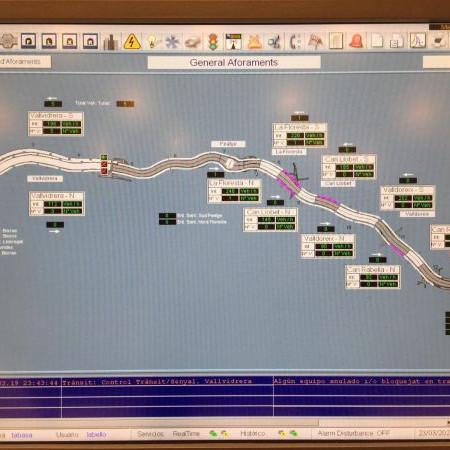The width and height of the screenshot is (450, 450).
Task: Open the variable message sign icon
Action: [233, 42]
